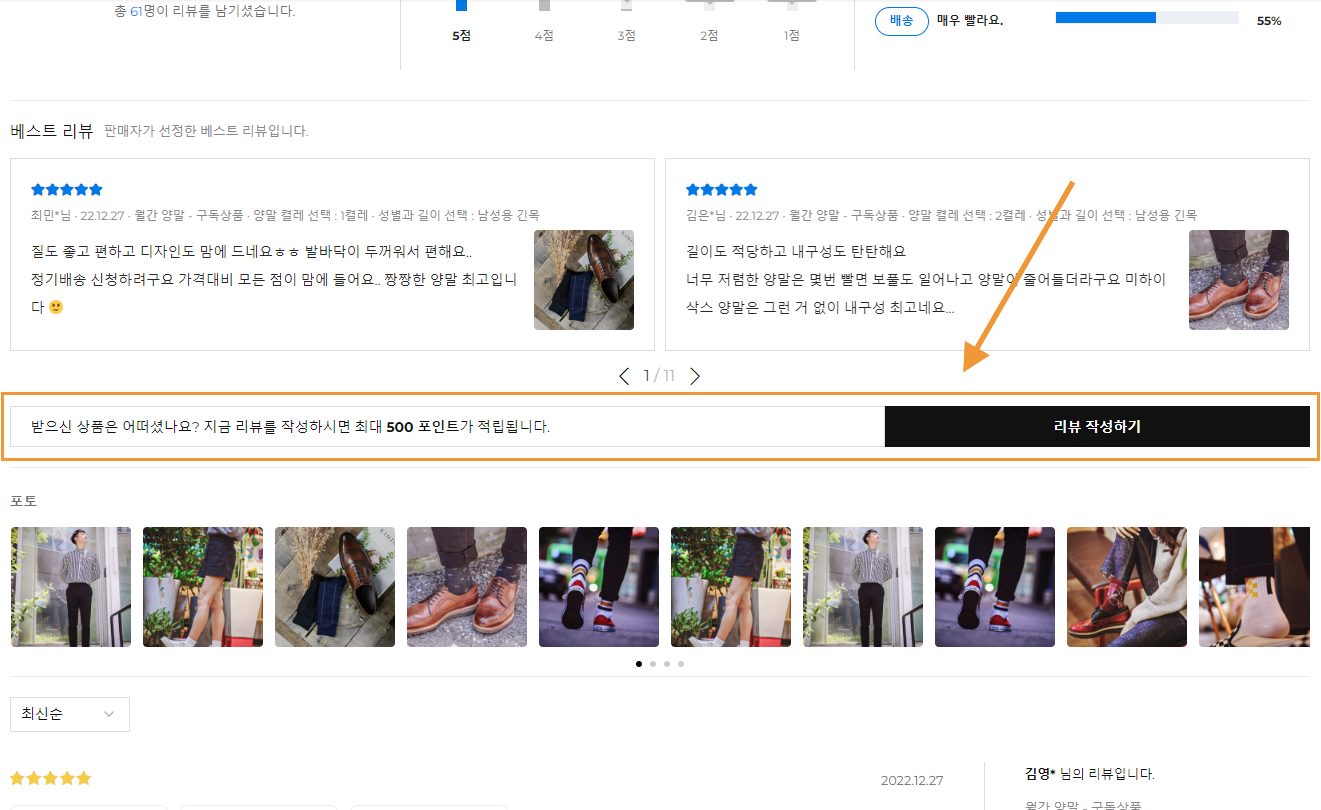The image size is (1321, 810).
Task: Select the 4점 rating bar
Action: click(x=544, y=6)
